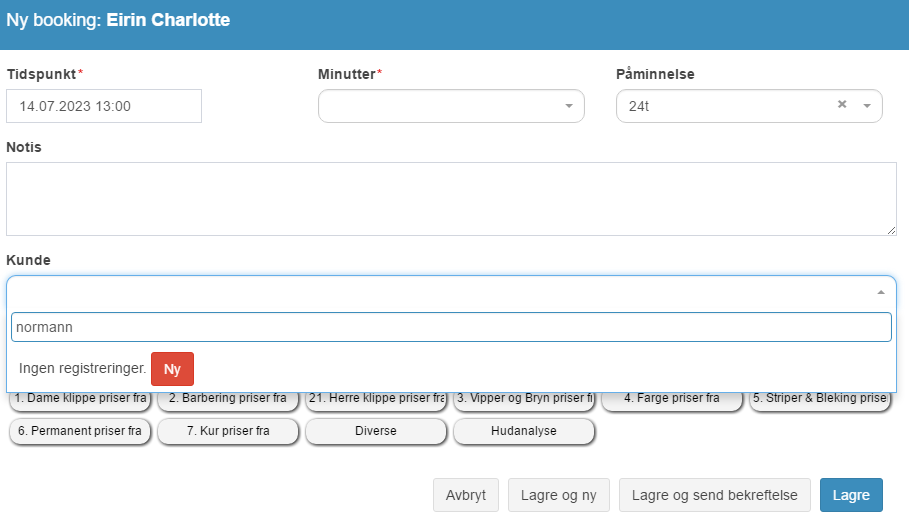This screenshot has width=909, height=521.
Task: Collapse the Kunde dropdown arrow
Action: click(x=881, y=293)
